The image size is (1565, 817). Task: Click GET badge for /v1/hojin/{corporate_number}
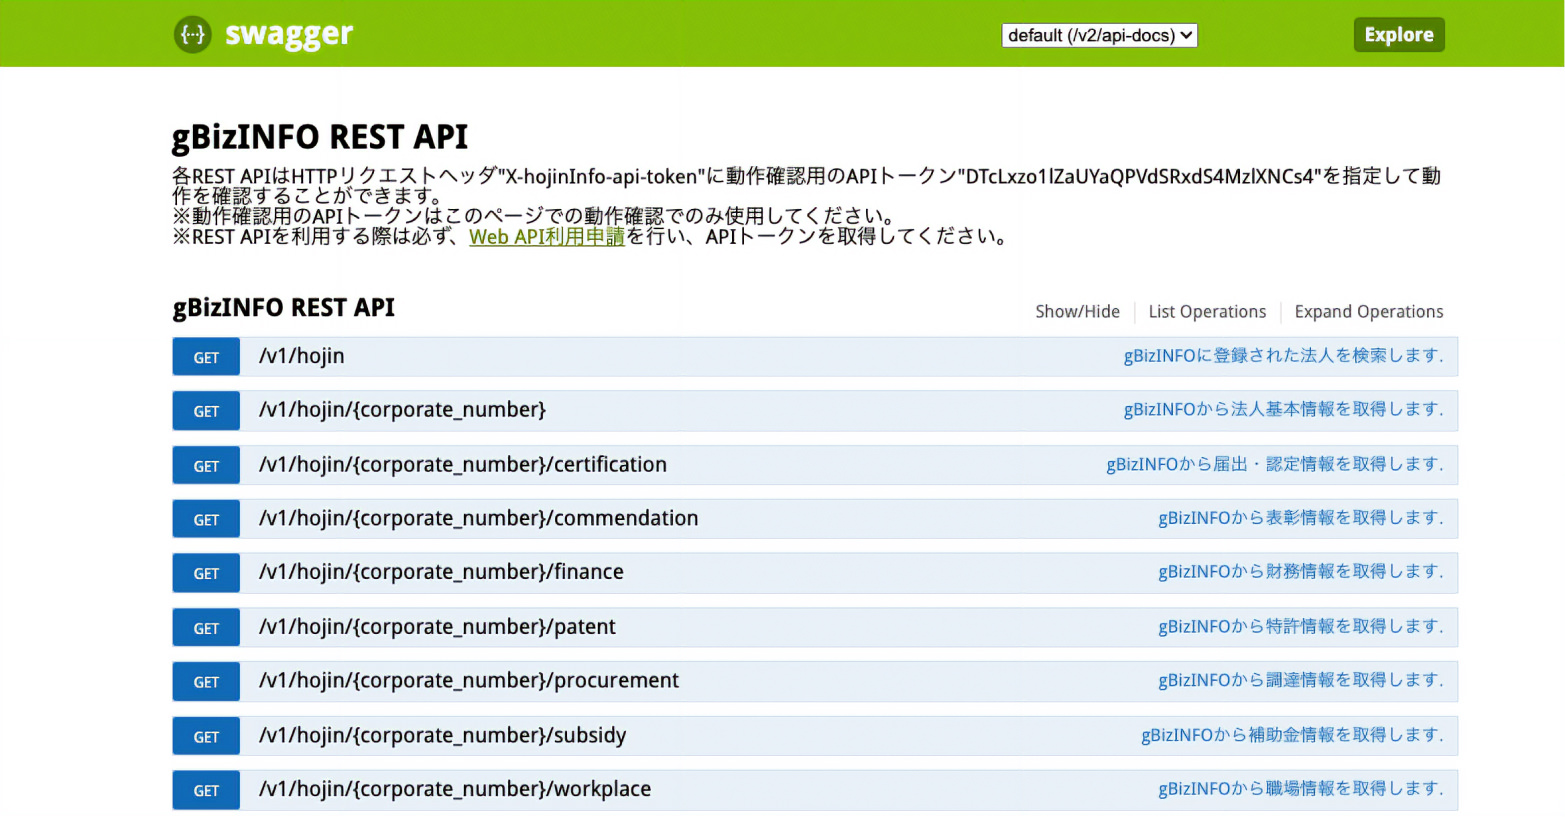click(206, 411)
